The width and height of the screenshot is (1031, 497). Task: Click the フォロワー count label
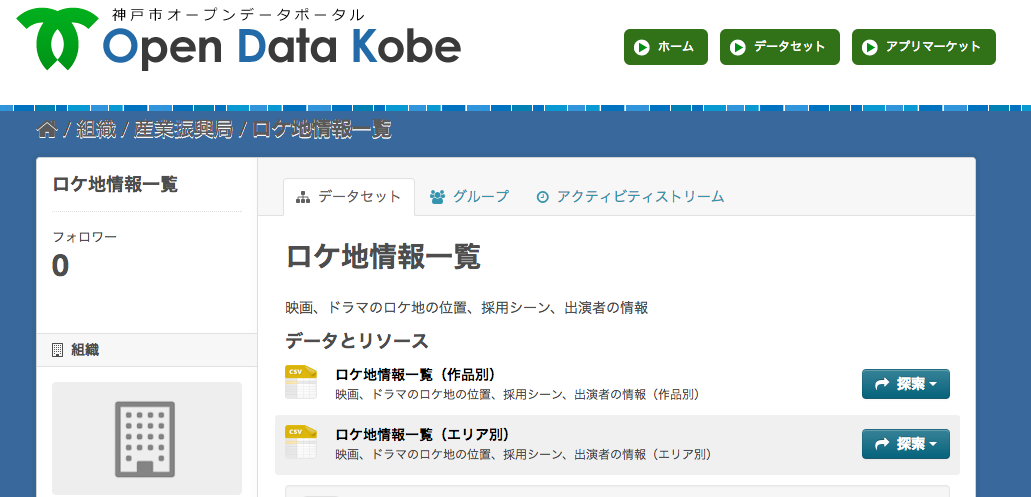pyautogui.click(x=84, y=237)
